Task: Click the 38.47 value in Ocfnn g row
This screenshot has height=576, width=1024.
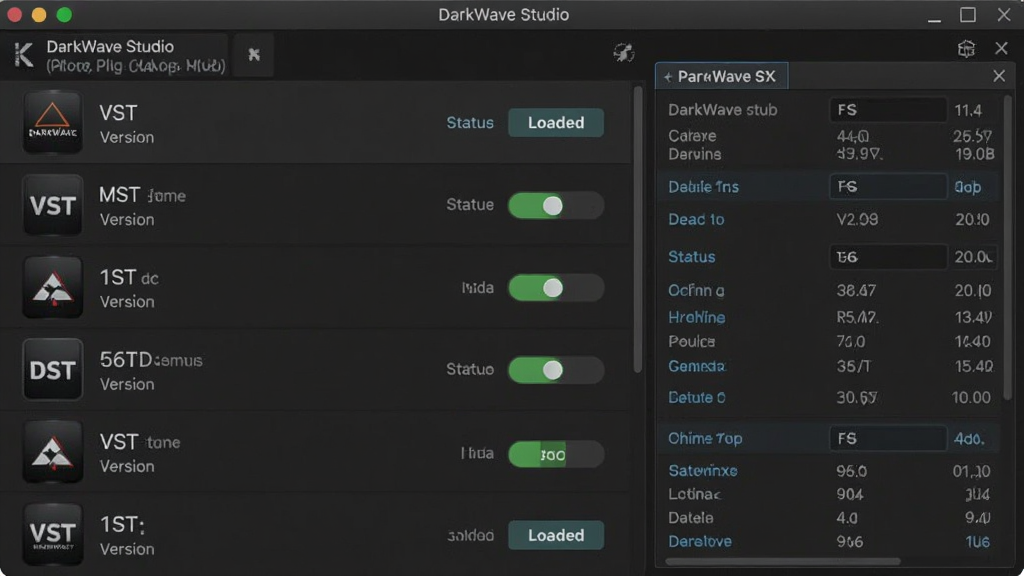Action: click(x=856, y=291)
